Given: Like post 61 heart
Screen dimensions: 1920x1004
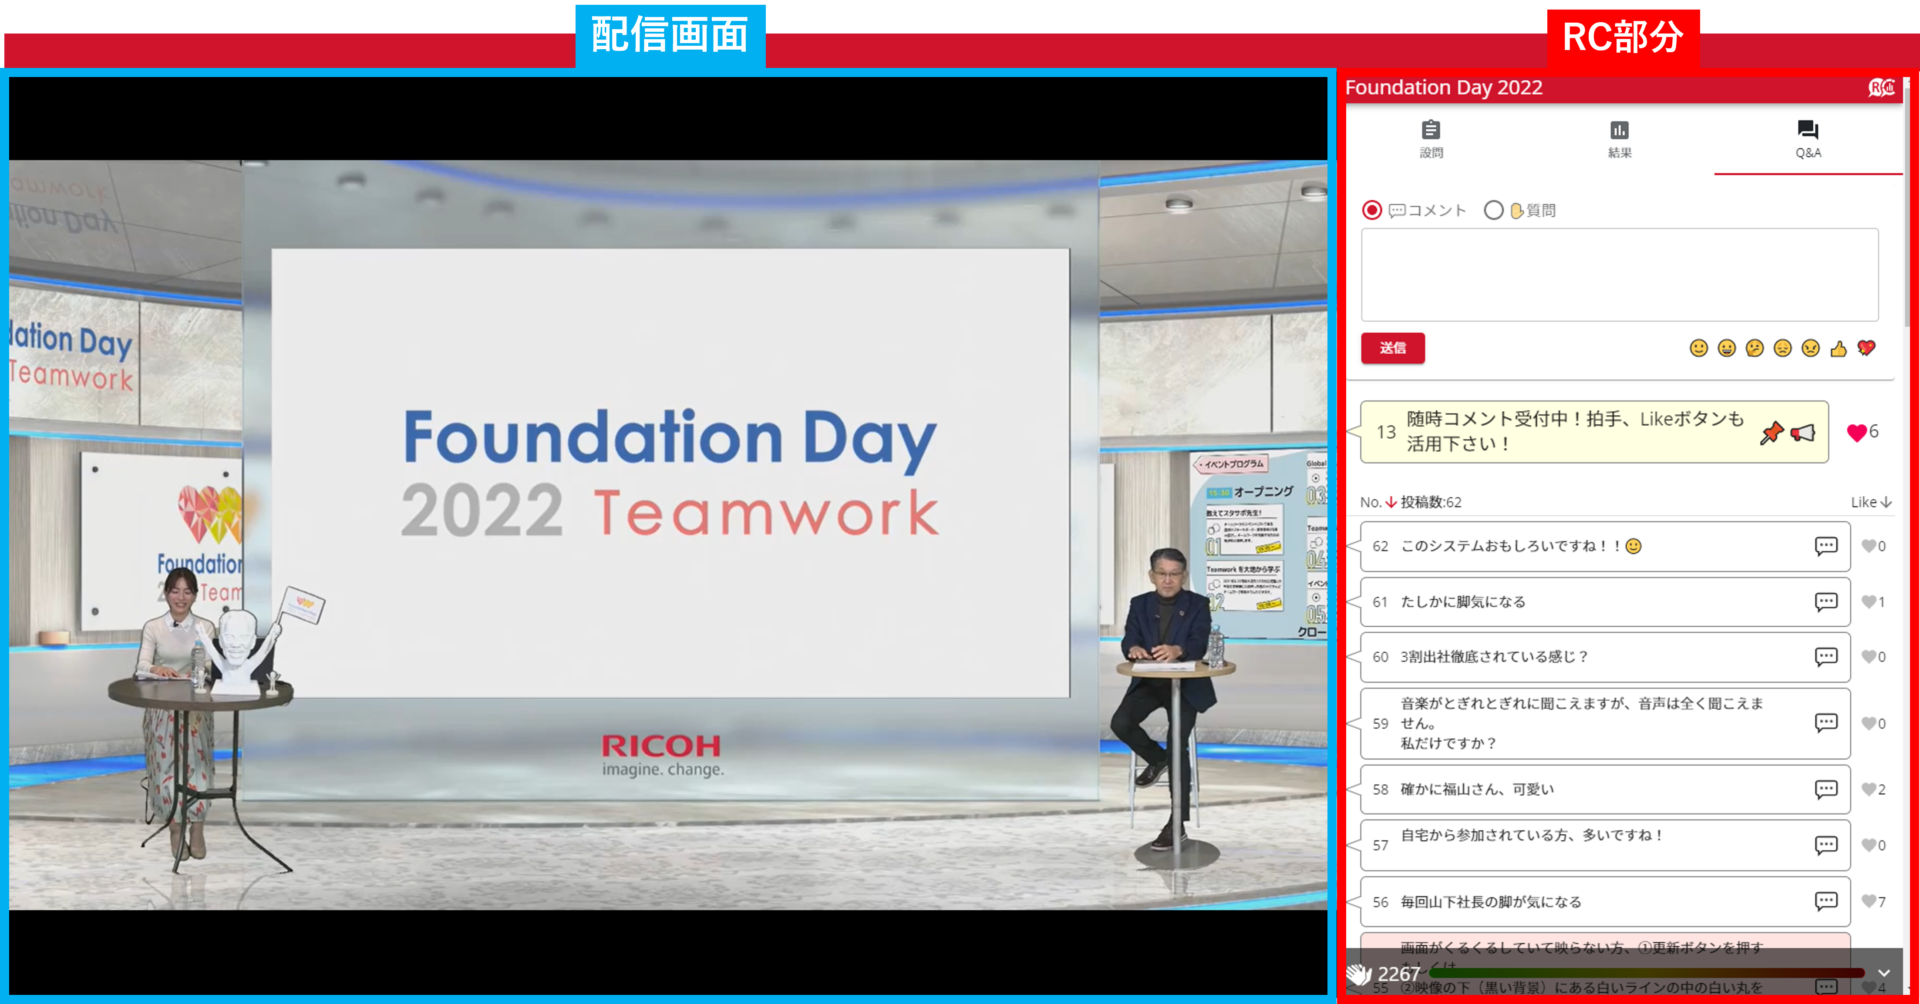Looking at the screenshot, I should 1868,602.
